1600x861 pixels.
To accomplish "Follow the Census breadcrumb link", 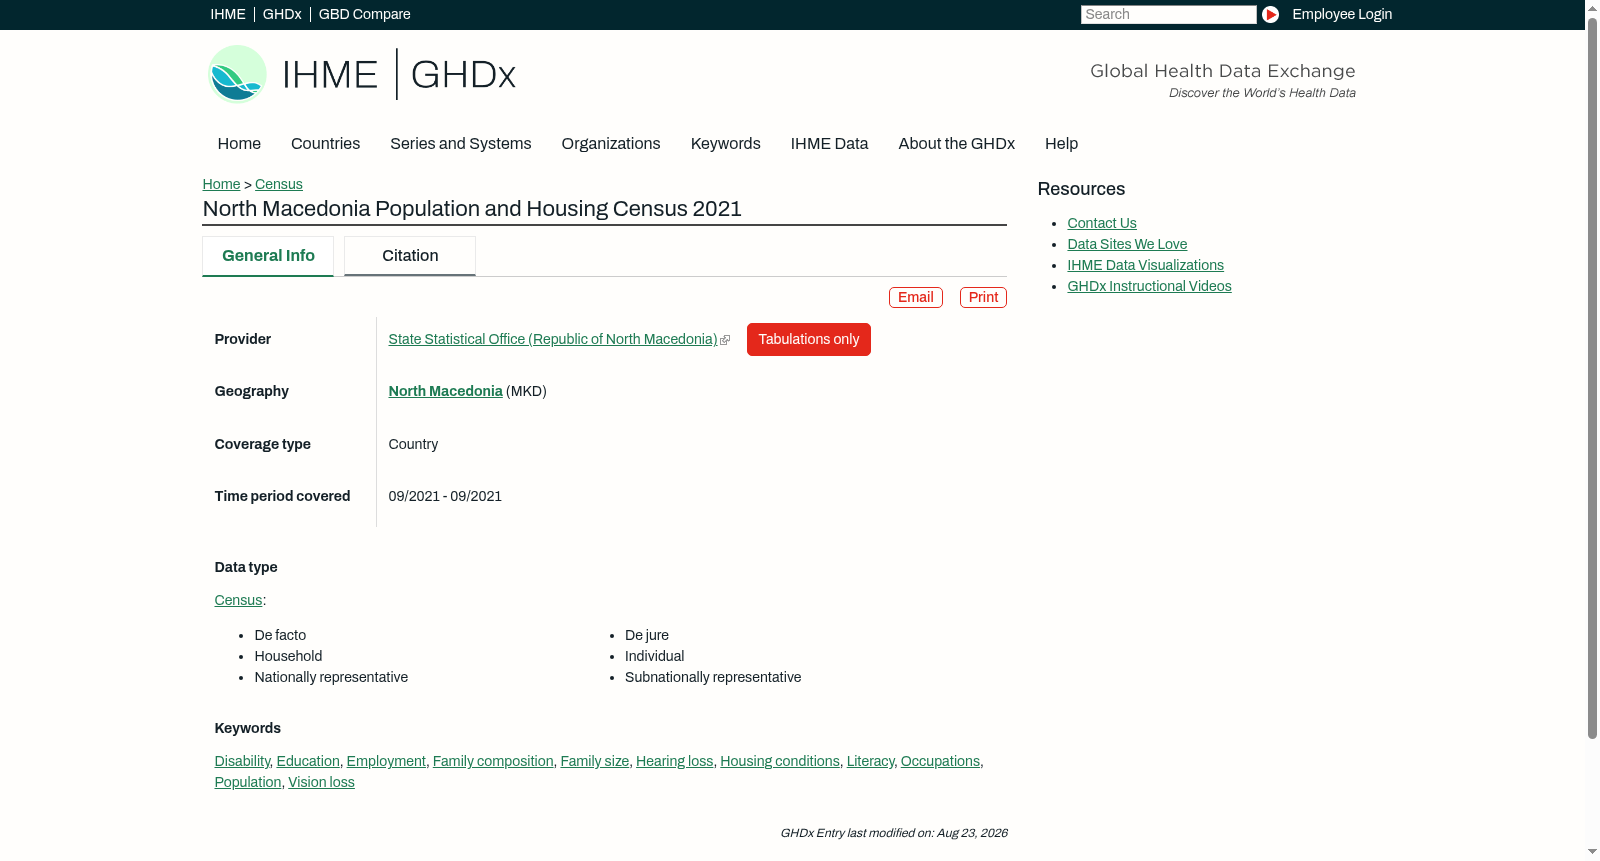I will 279,184.
